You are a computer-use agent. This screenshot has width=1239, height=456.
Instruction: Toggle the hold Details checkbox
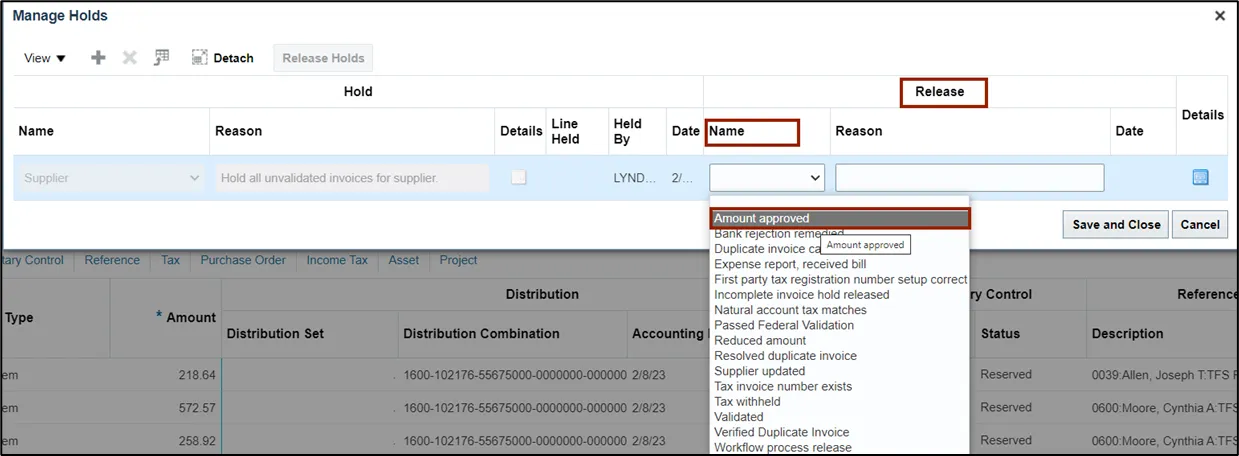pyautogui.click(x=518, y=177)
